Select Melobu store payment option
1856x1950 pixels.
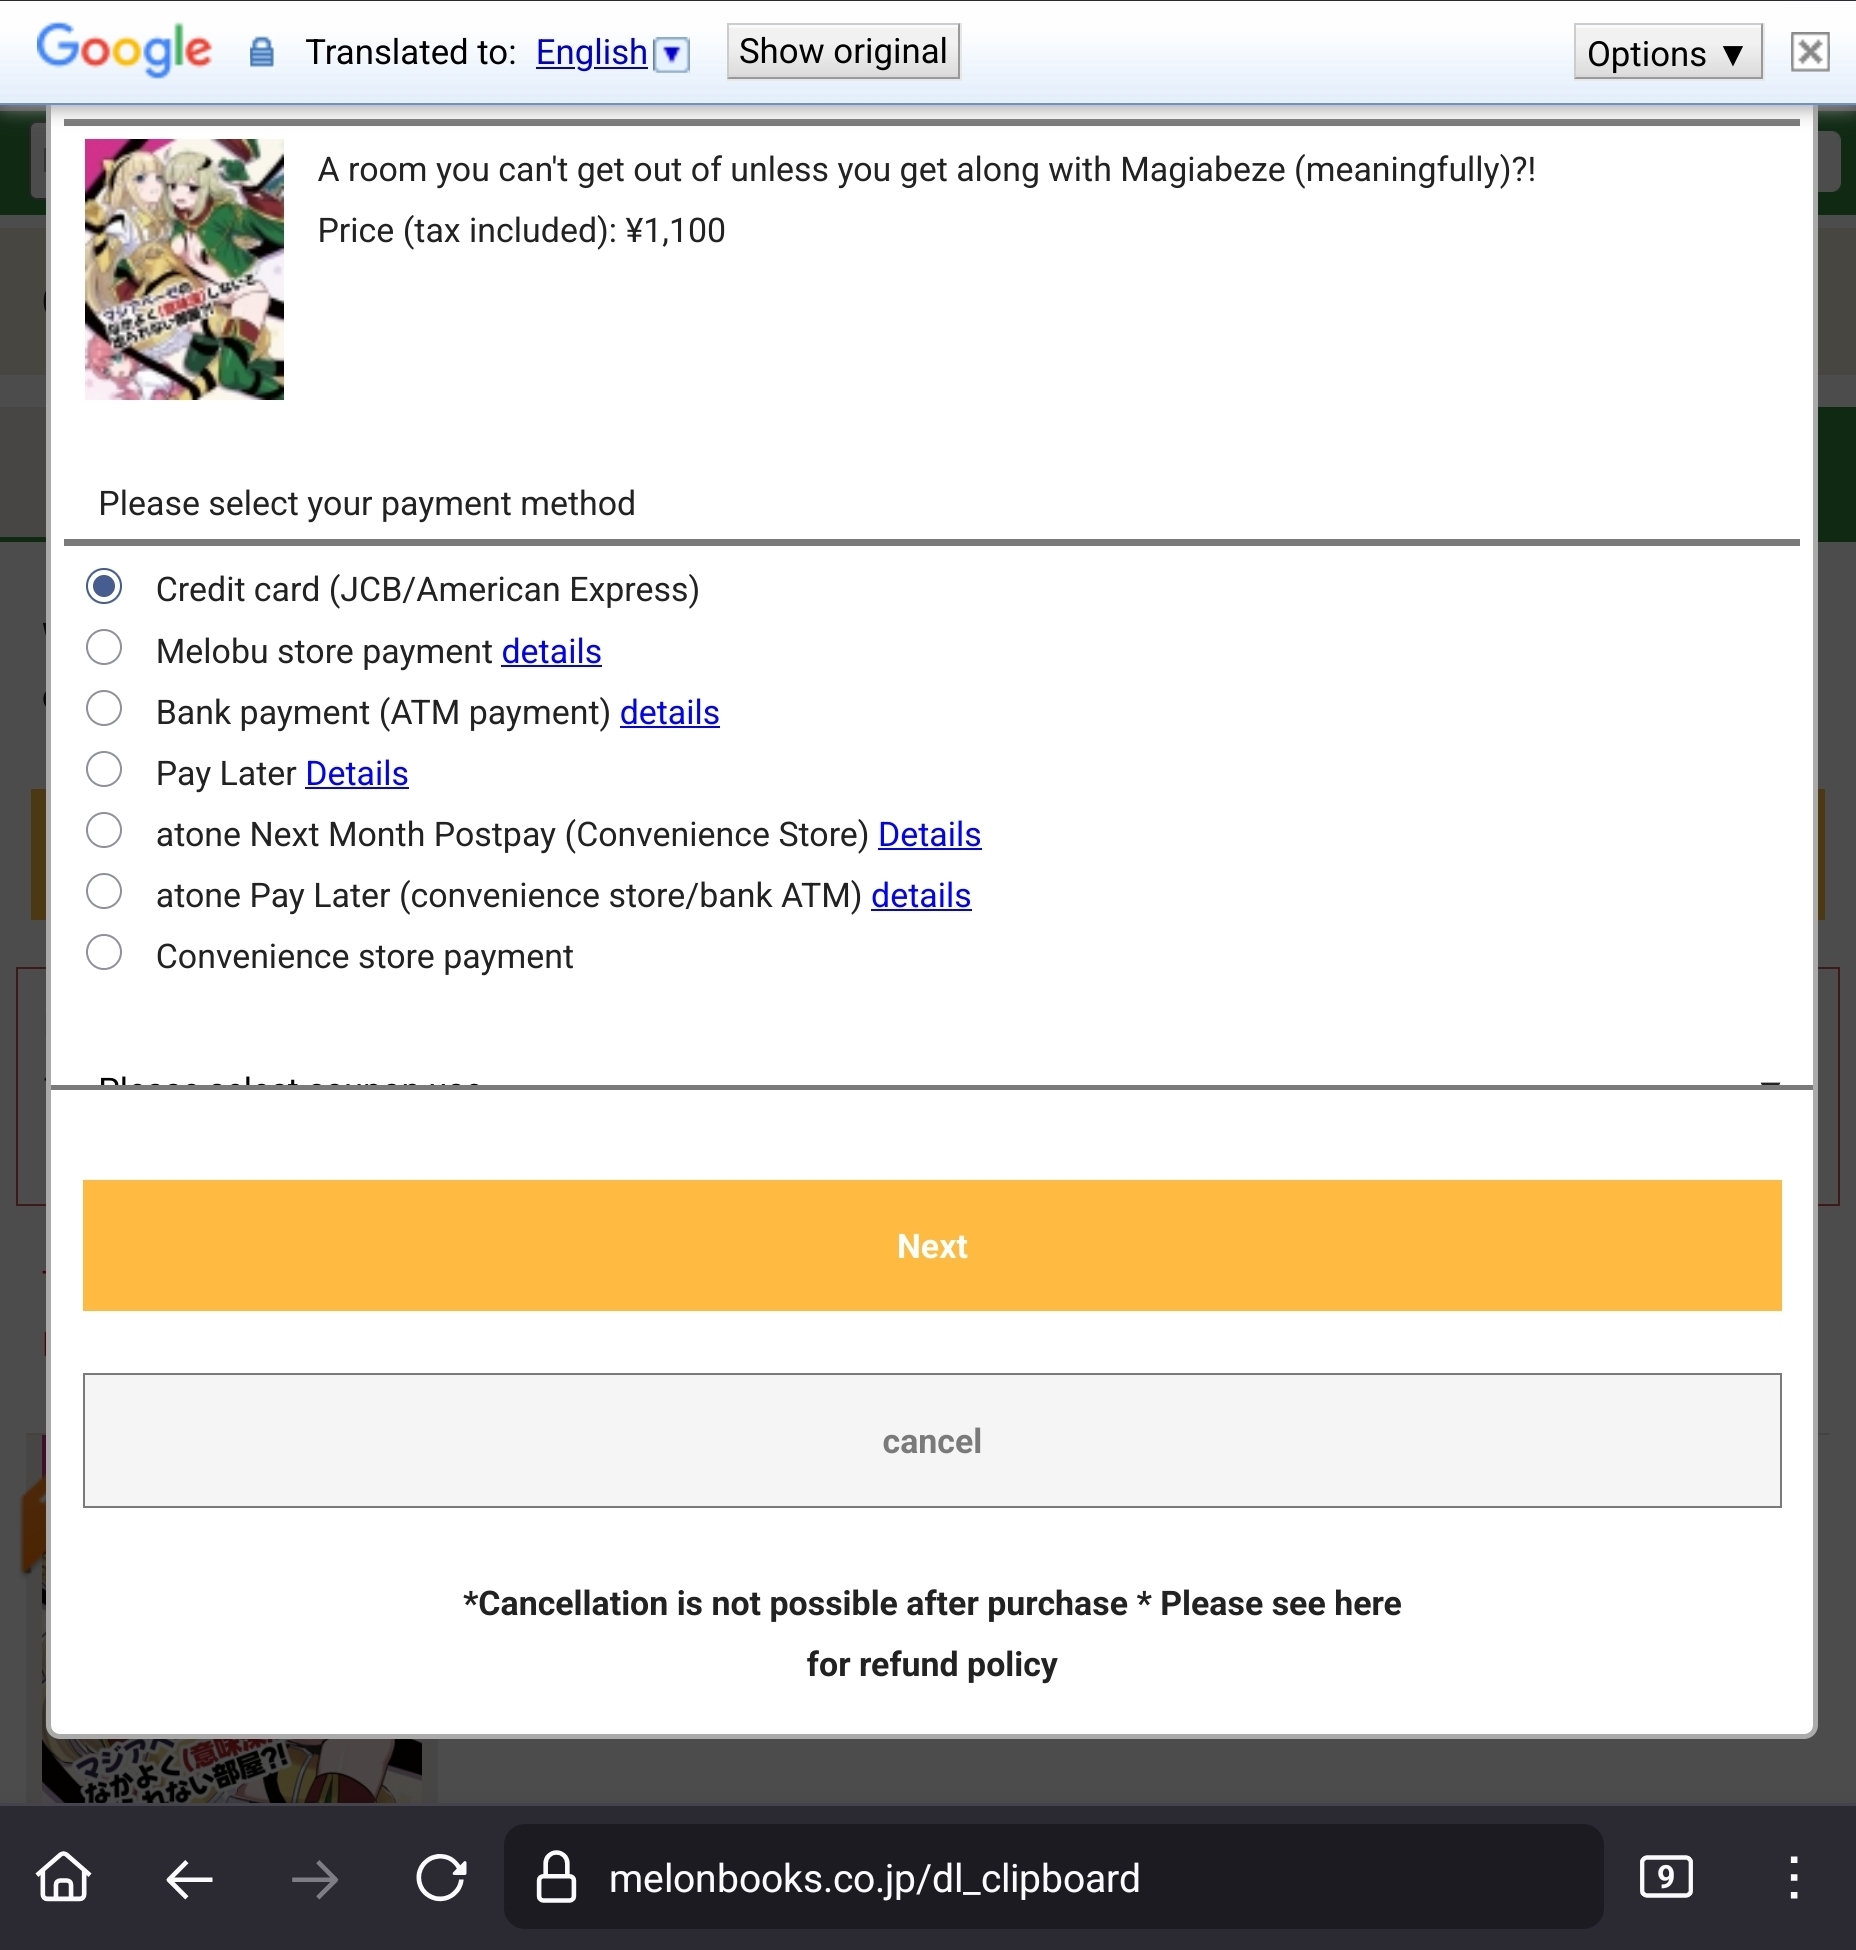104,648
